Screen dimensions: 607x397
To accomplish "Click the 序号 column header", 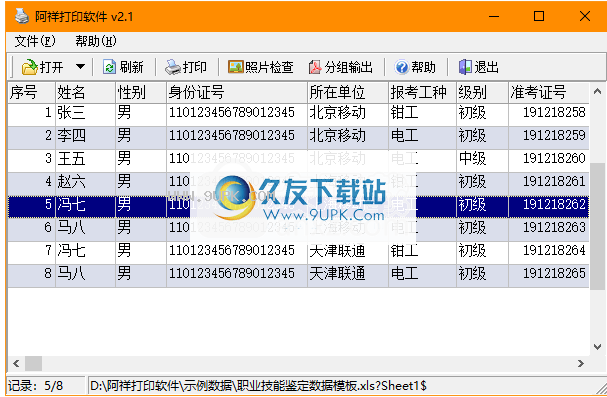I will coord(31,92).
